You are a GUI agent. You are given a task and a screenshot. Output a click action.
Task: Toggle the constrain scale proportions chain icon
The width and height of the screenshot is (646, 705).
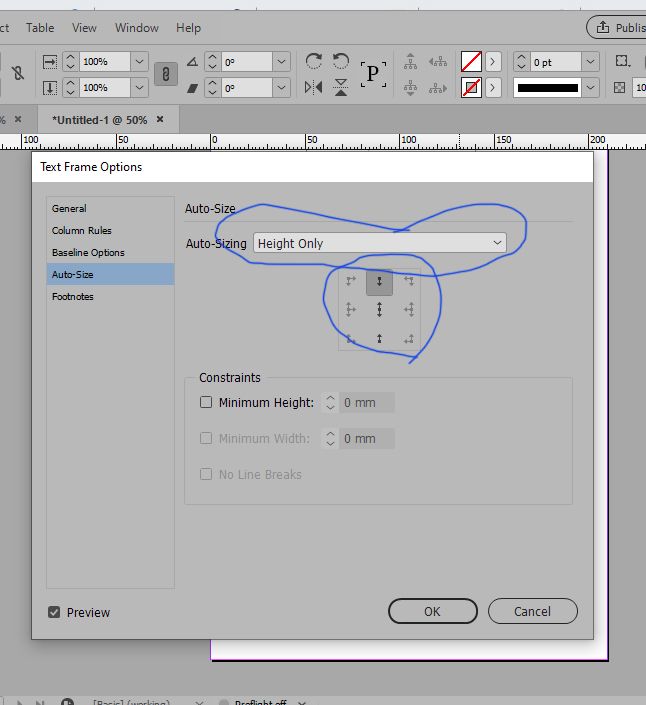coord(166,74)
